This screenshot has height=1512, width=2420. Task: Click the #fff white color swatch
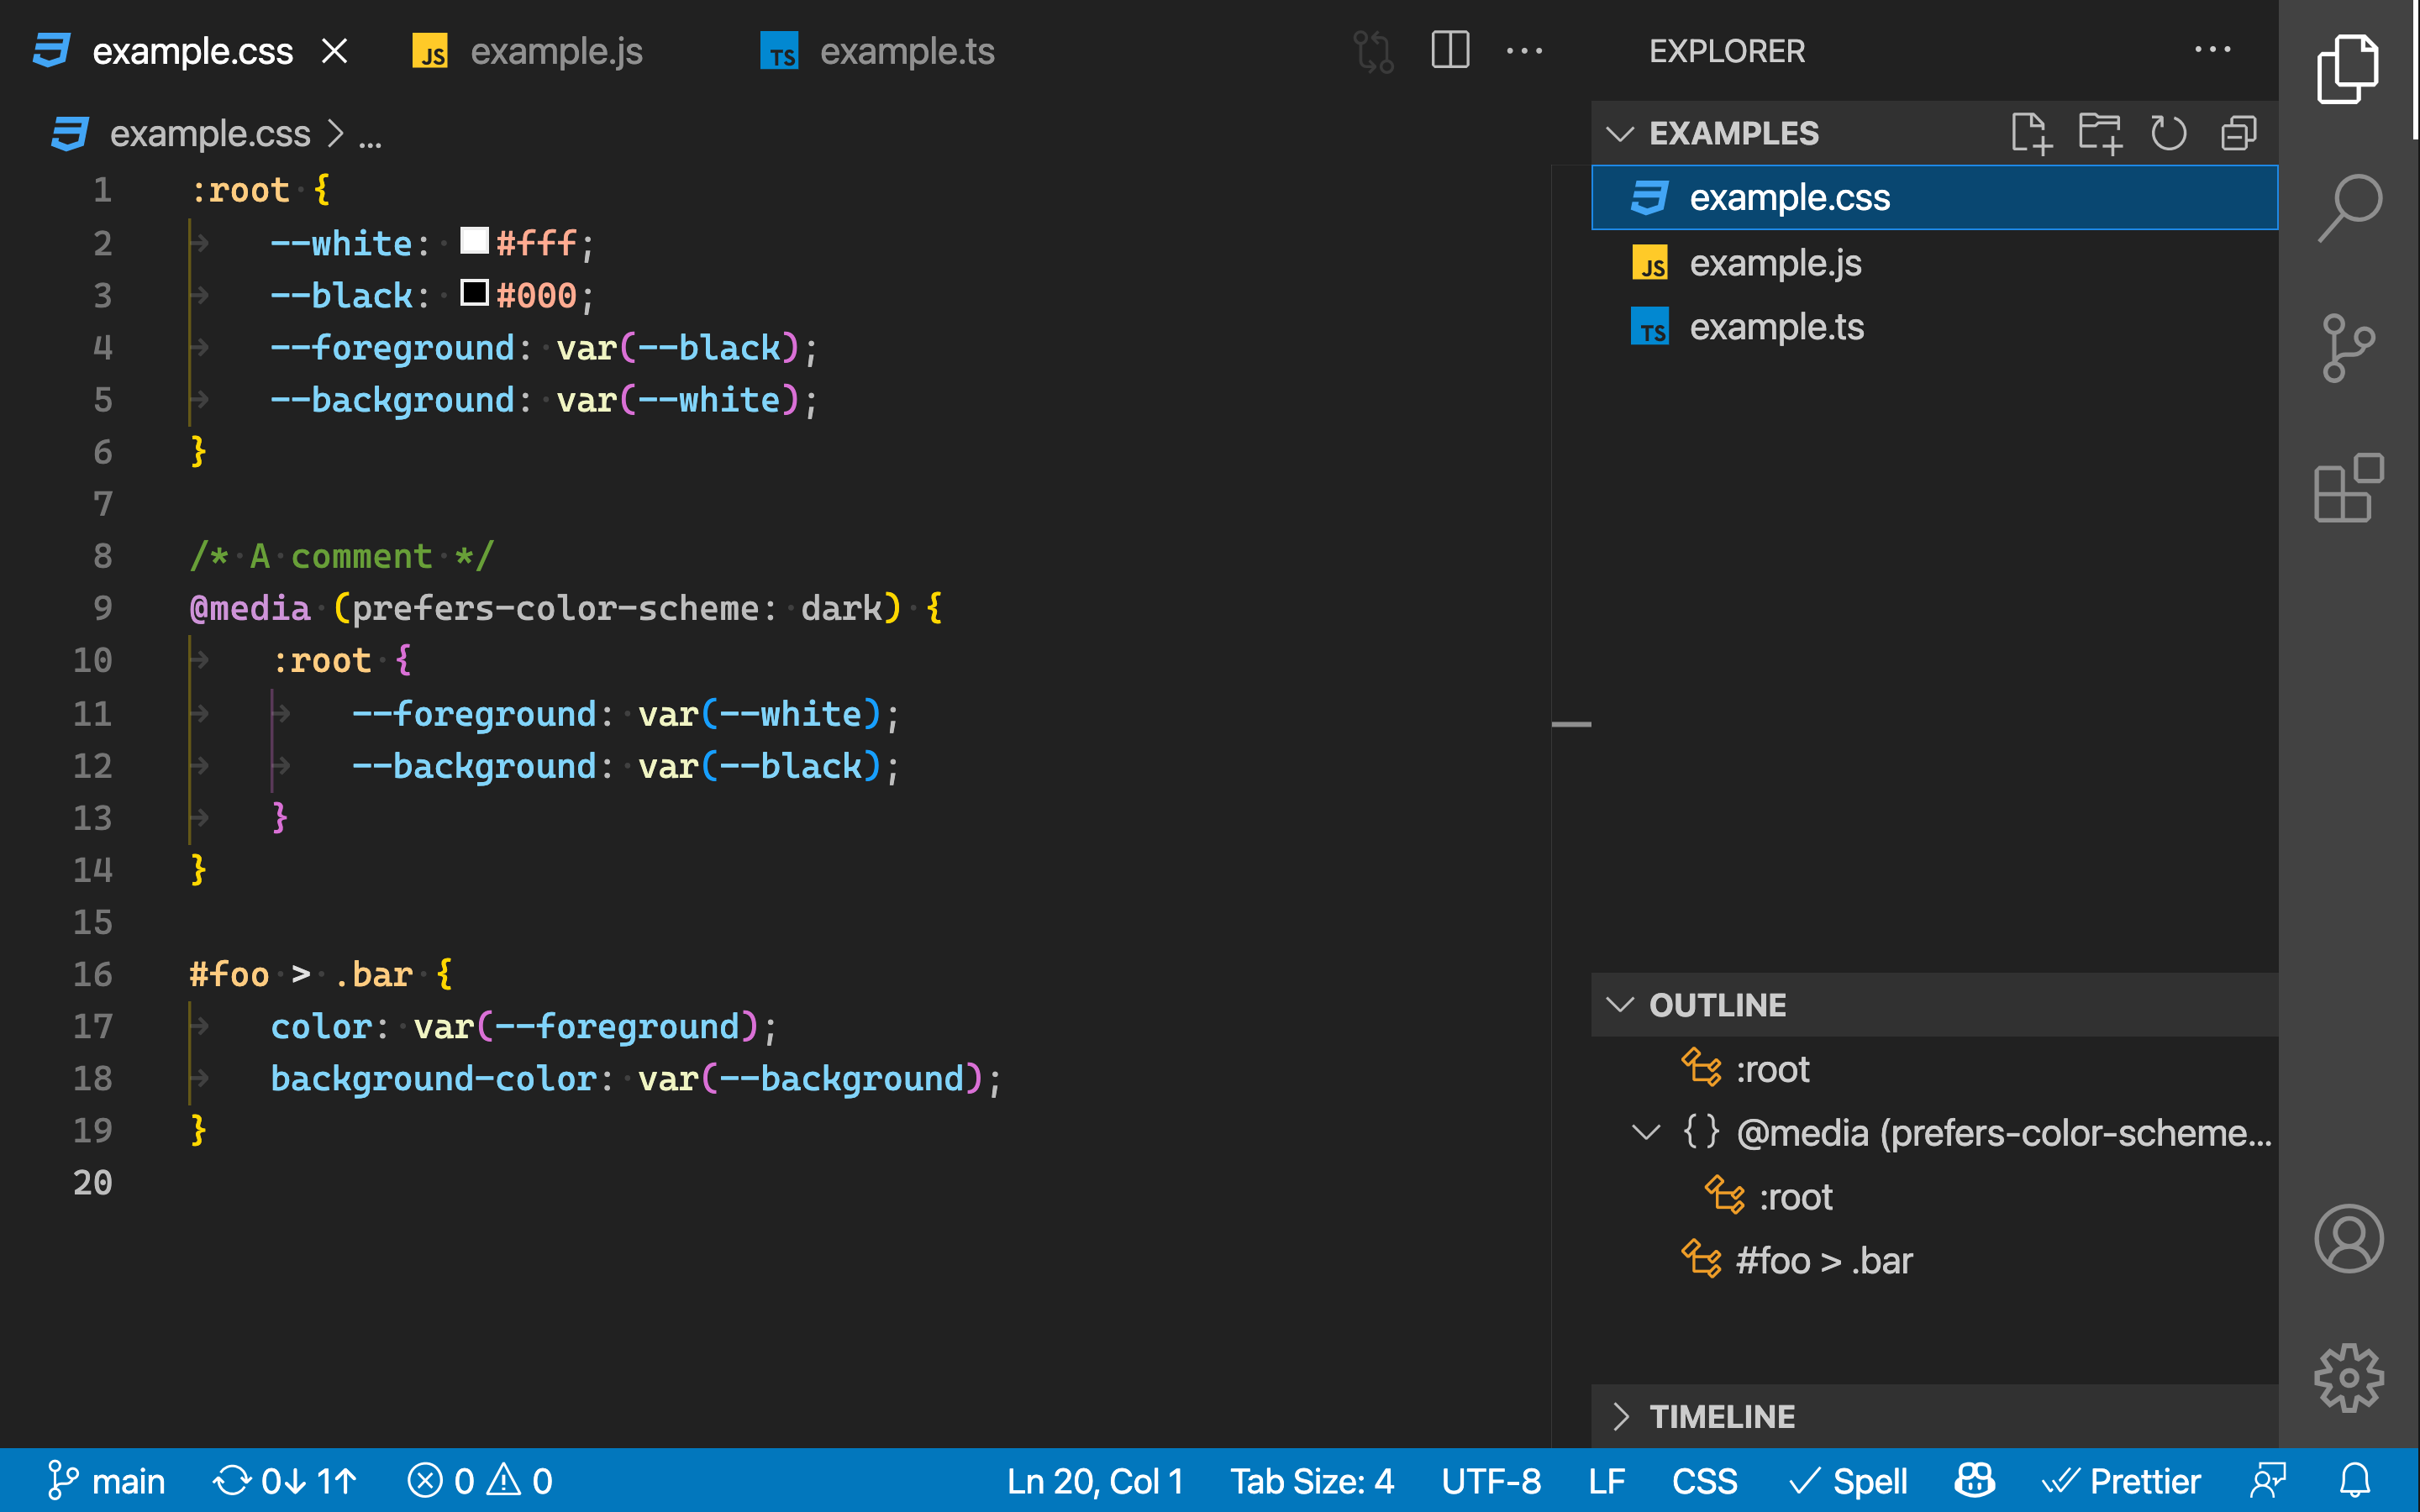pos(474,240)
